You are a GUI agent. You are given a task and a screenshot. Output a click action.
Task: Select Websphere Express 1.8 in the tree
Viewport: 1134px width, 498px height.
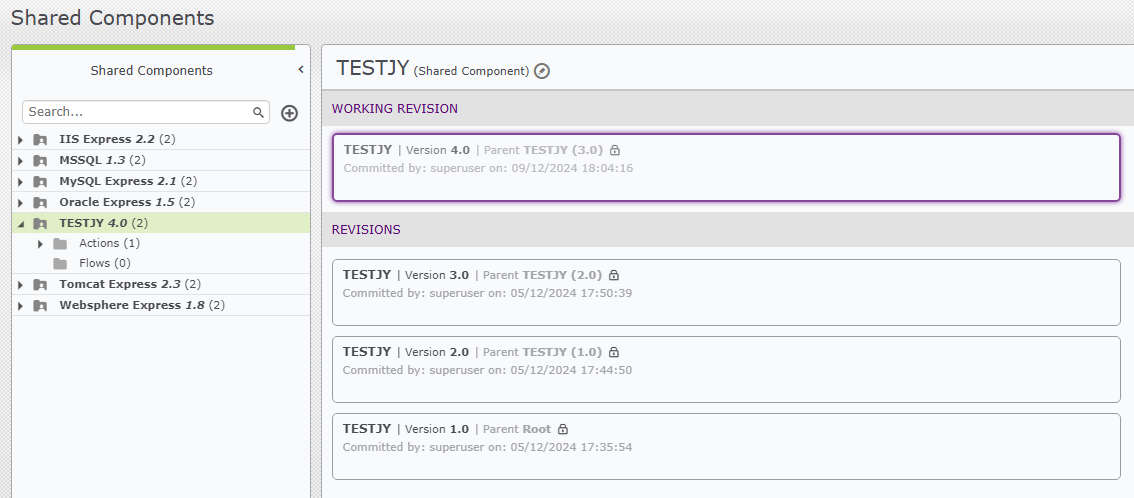point(142,305)
